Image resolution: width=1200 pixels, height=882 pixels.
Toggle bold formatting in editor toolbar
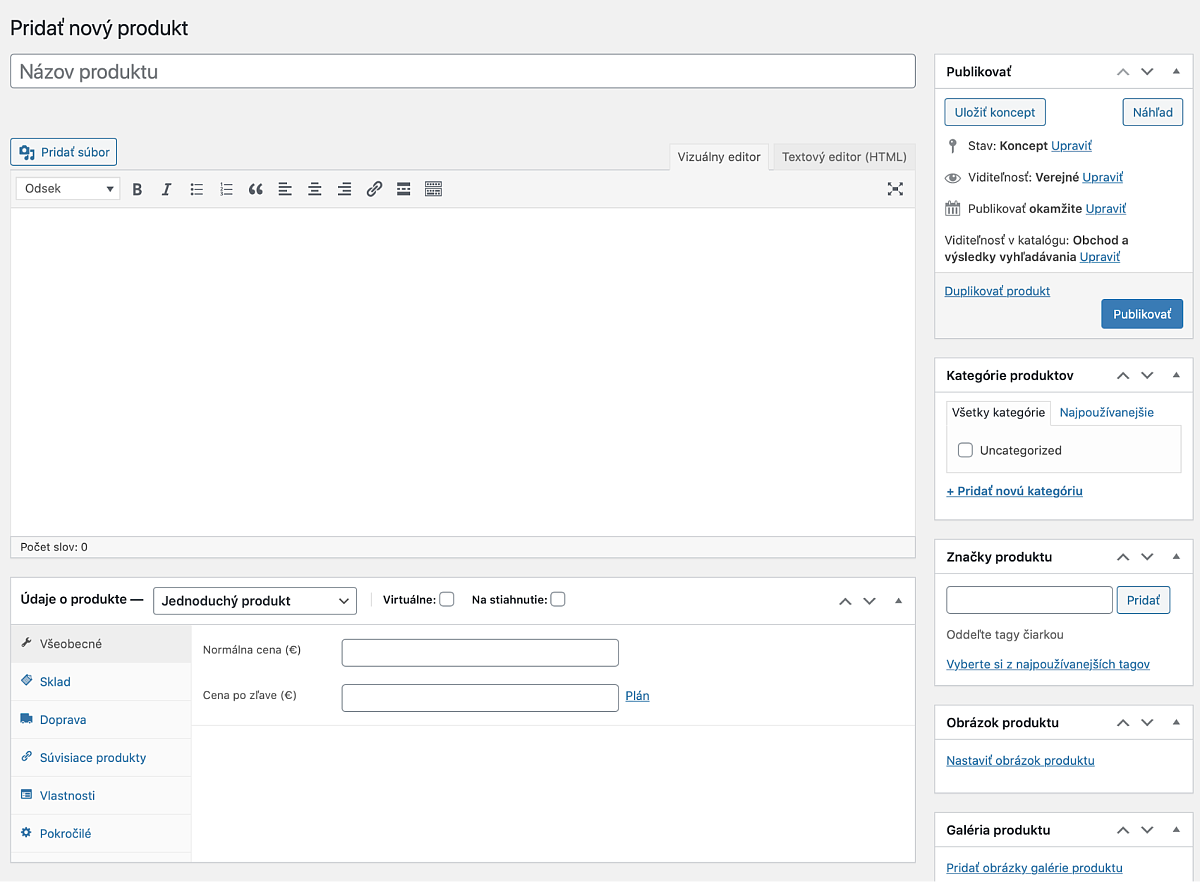[x=138, y=189]
